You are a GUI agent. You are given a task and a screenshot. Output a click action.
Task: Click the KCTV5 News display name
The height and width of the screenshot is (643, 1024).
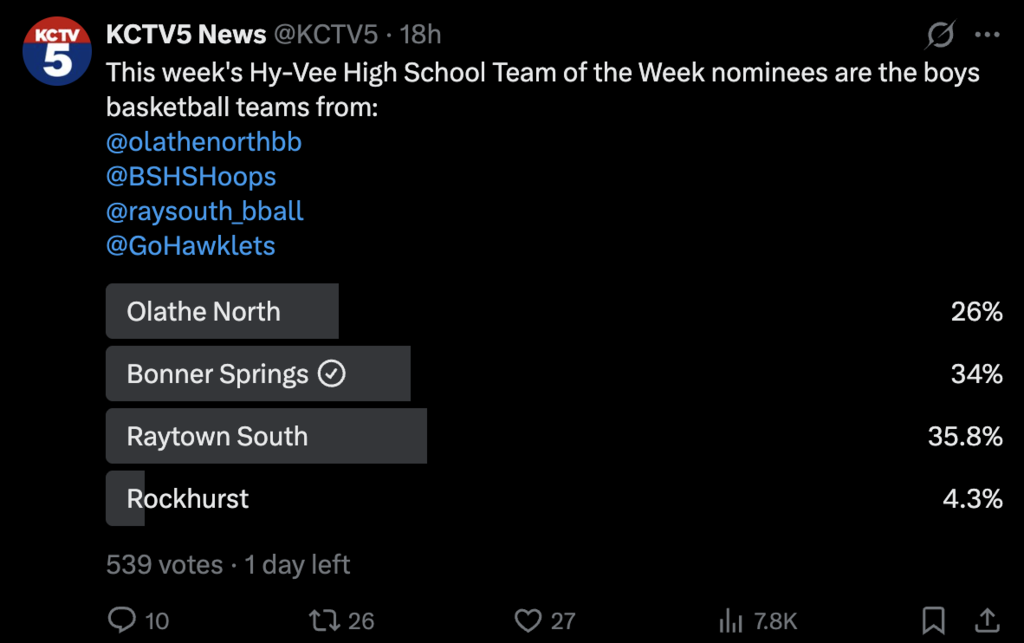tap(186, 35)
